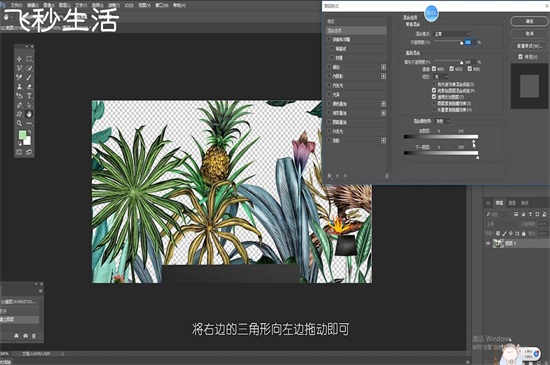This screenshot has height=365, width=550.
Task: Add another 内阴影 effect with plus button
Action: 383,76
